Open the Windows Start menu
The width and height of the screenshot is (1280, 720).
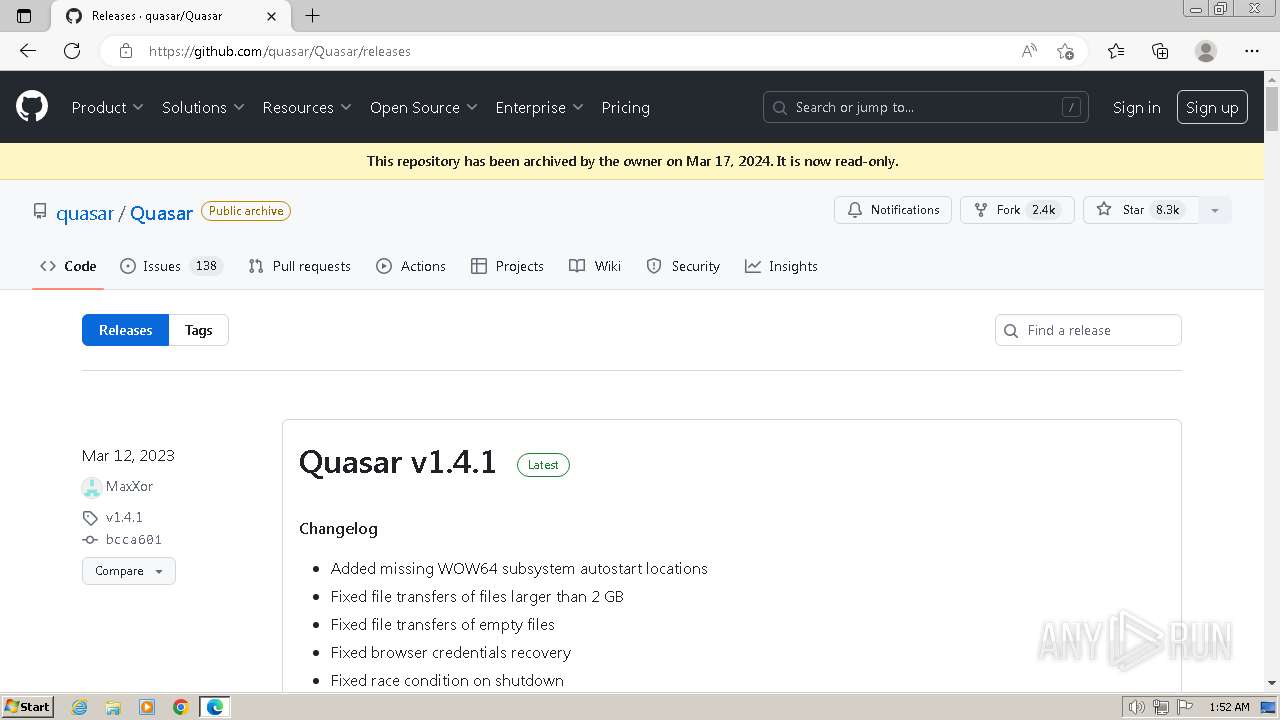tap(27, 707)
